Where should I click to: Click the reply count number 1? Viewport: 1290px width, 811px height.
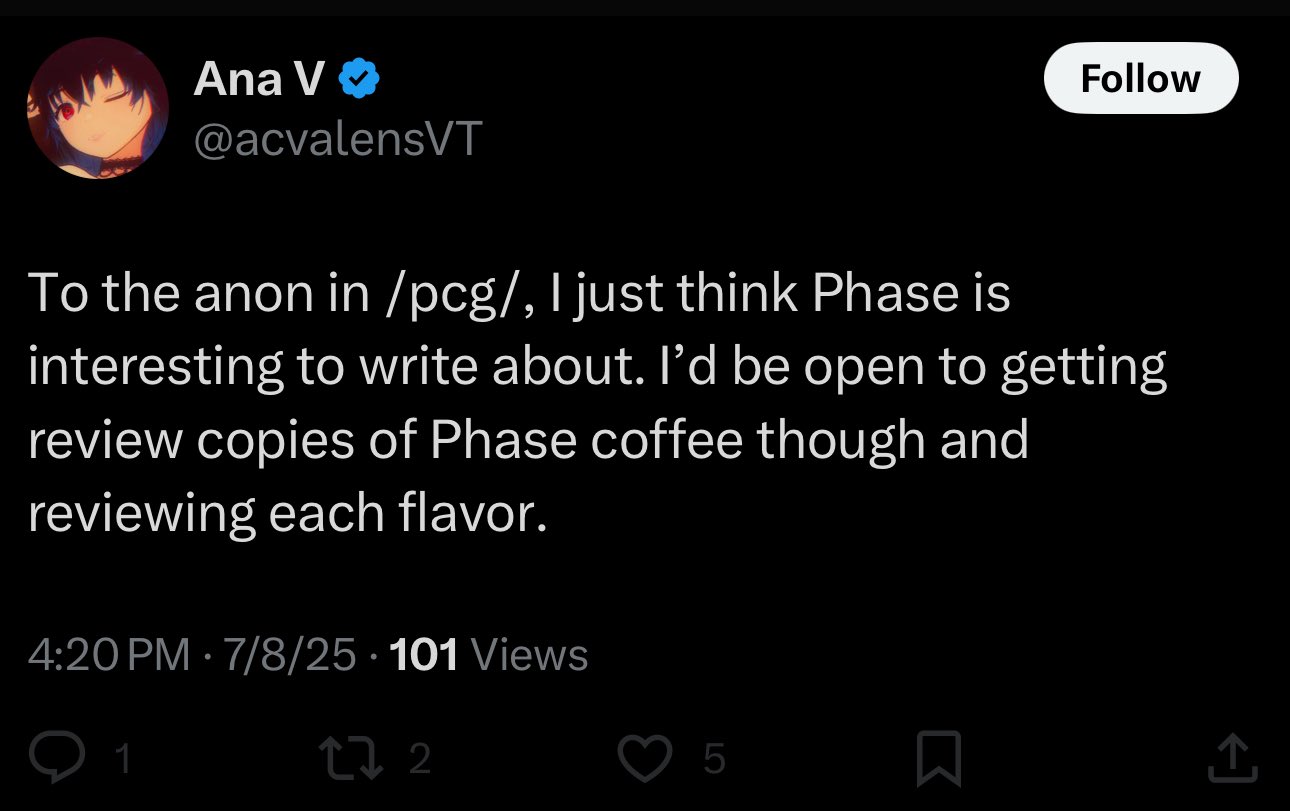tap(123, 760)
